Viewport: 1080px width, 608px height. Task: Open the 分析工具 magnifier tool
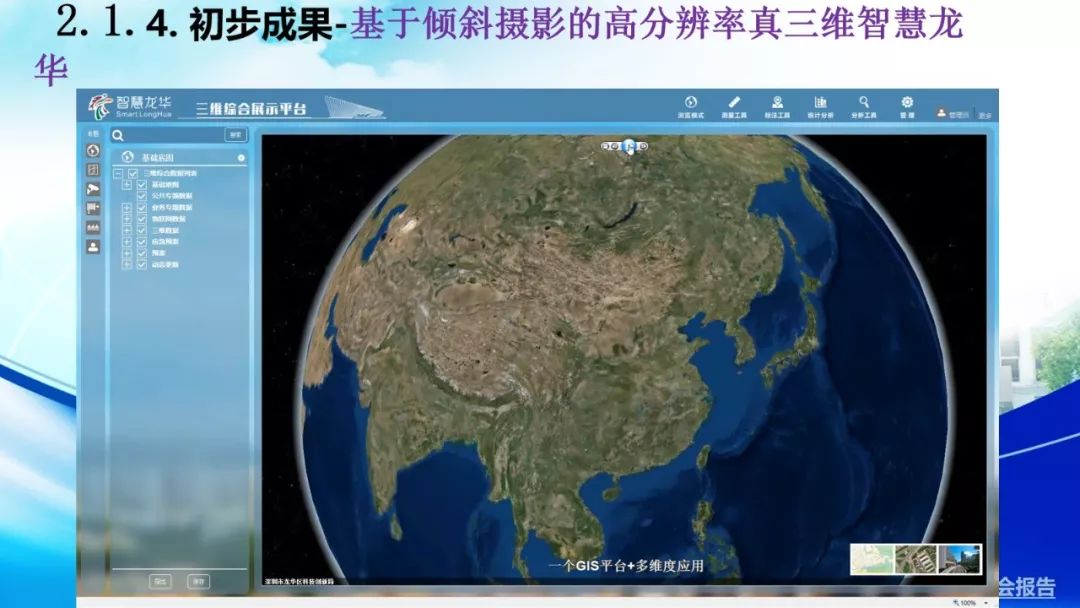point(864,107)
